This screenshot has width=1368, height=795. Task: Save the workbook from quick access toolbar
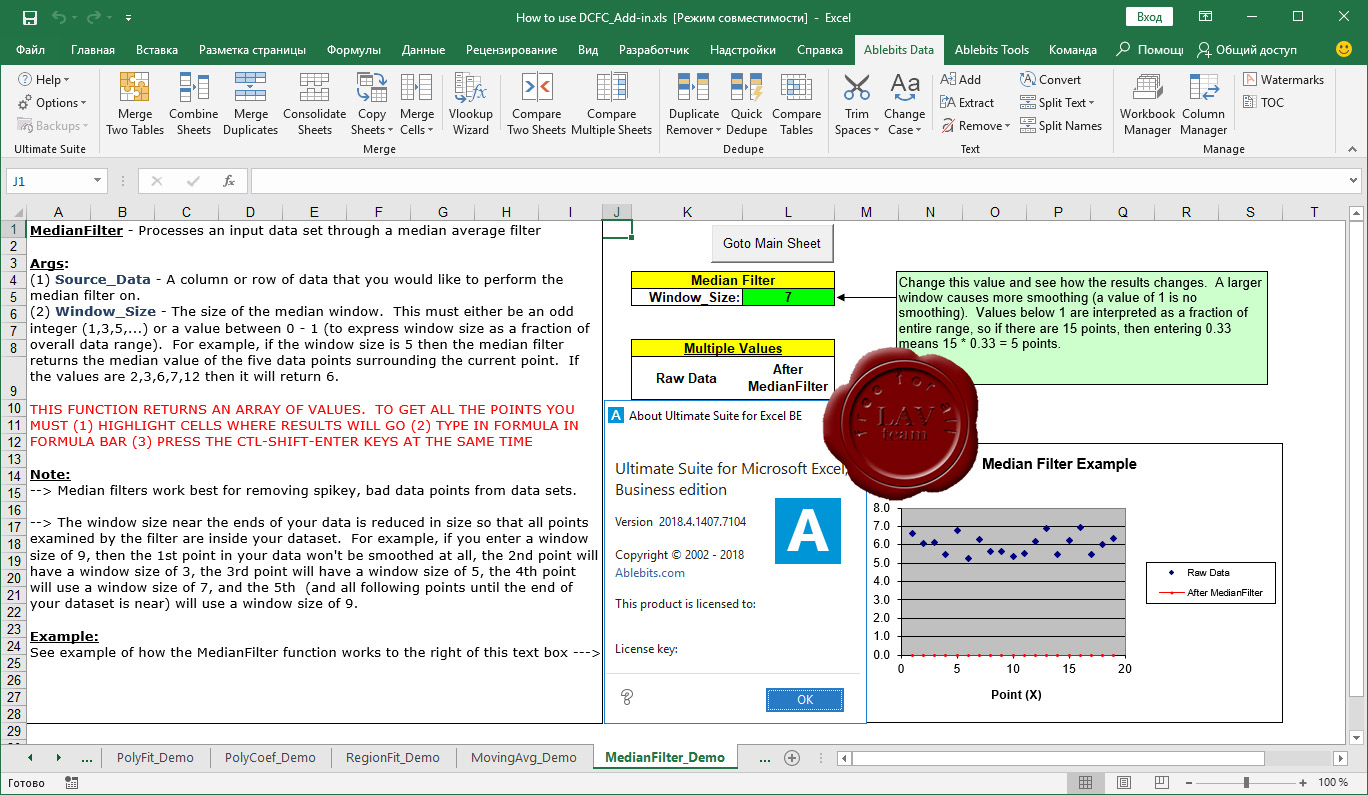pos(29,17)
